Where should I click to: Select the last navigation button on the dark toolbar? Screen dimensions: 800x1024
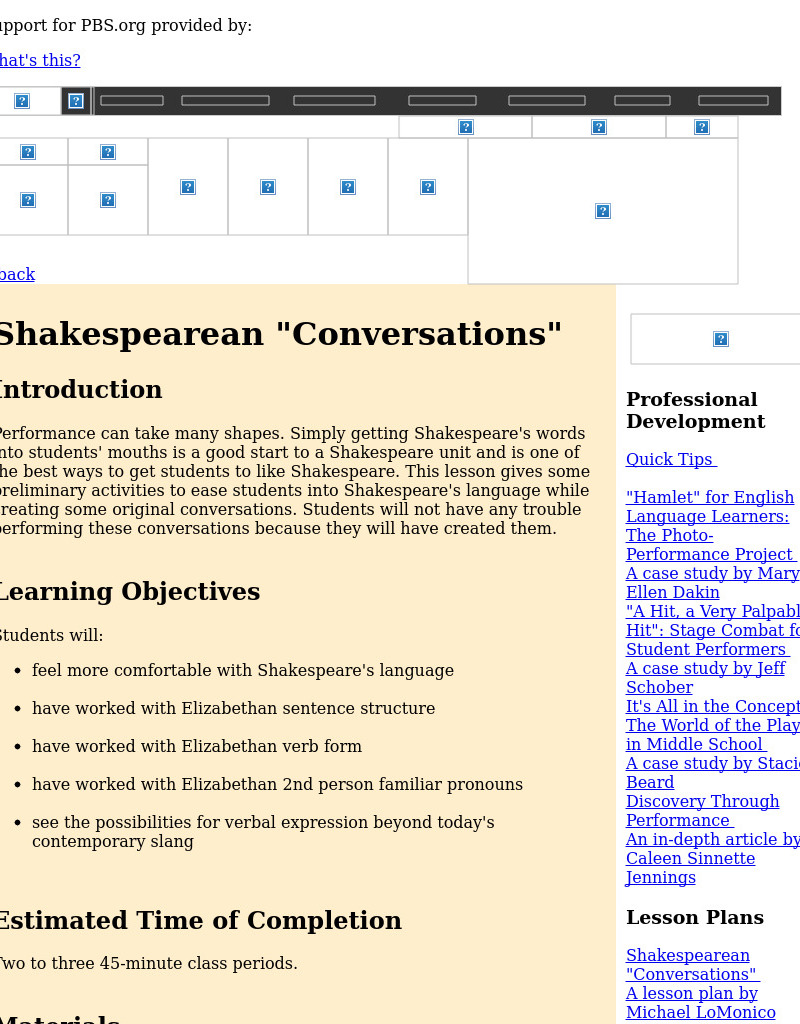point(733,100)
